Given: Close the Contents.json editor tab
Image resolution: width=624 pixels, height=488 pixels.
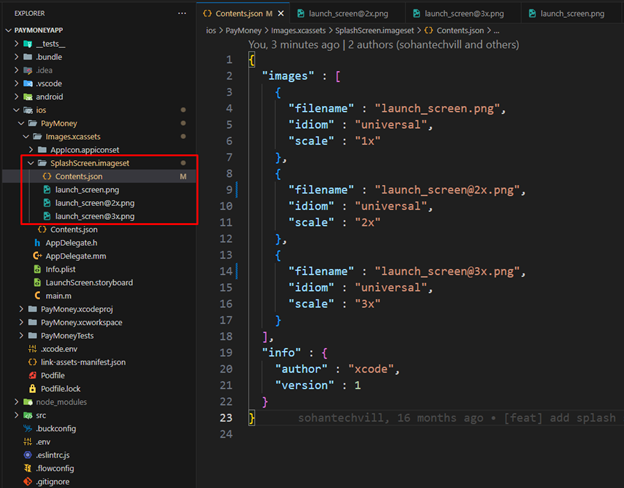Looking at the screenshot, I should (283, 13).
